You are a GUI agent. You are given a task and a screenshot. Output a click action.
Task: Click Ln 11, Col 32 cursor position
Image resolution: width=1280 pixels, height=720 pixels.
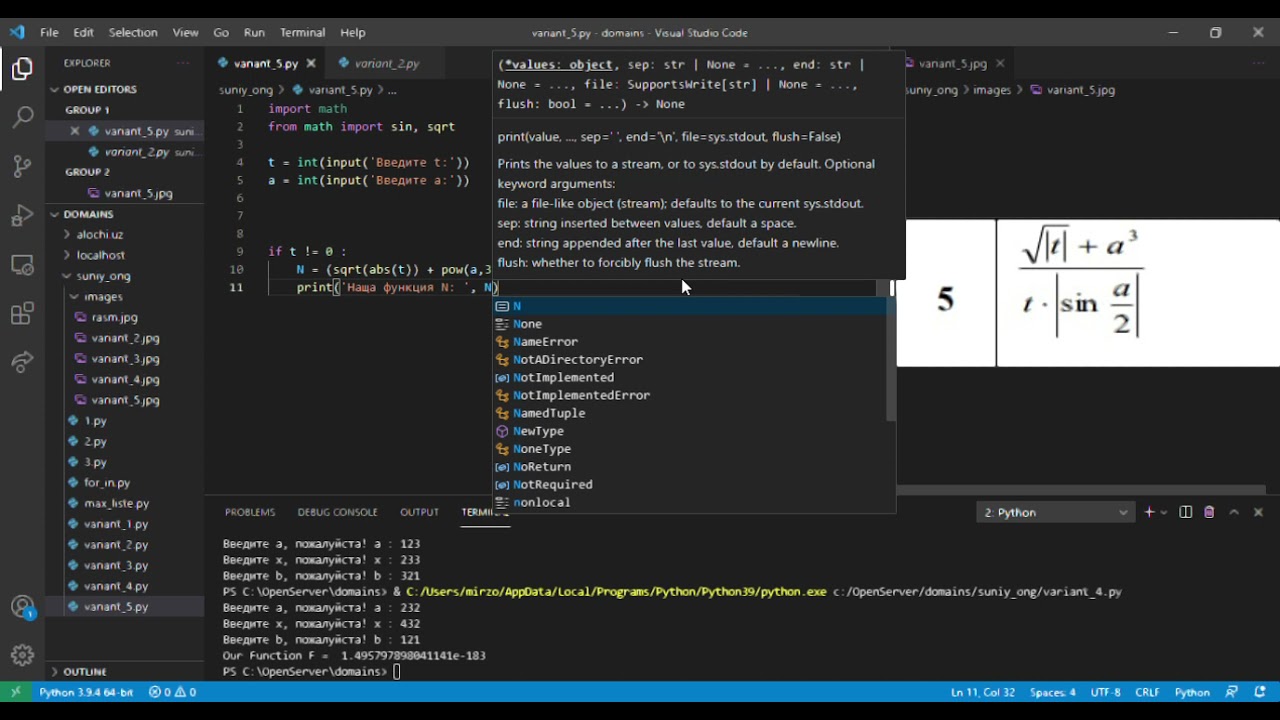(x=983, y=692)
